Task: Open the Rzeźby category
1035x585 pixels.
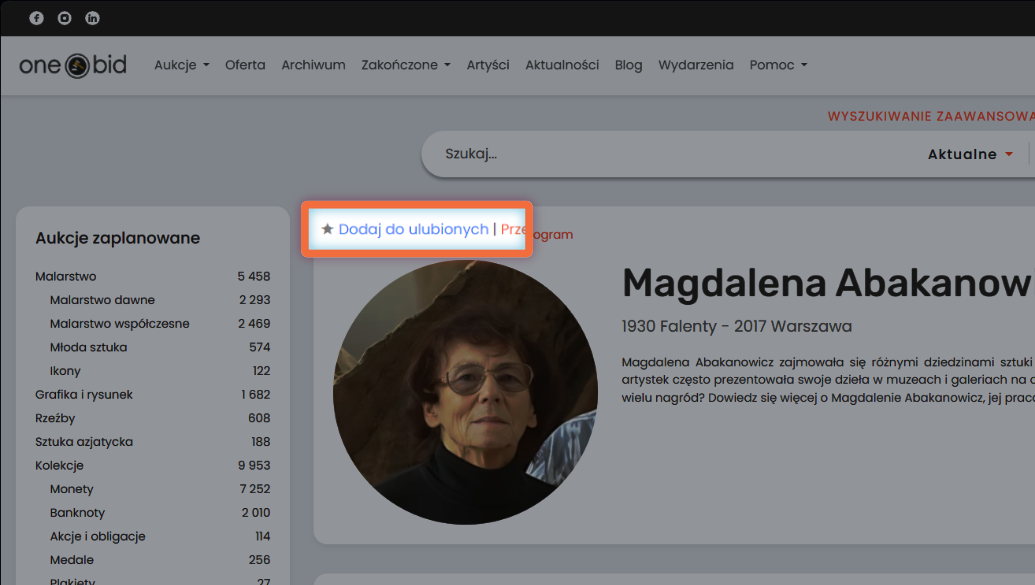Action: click(55, 418)
